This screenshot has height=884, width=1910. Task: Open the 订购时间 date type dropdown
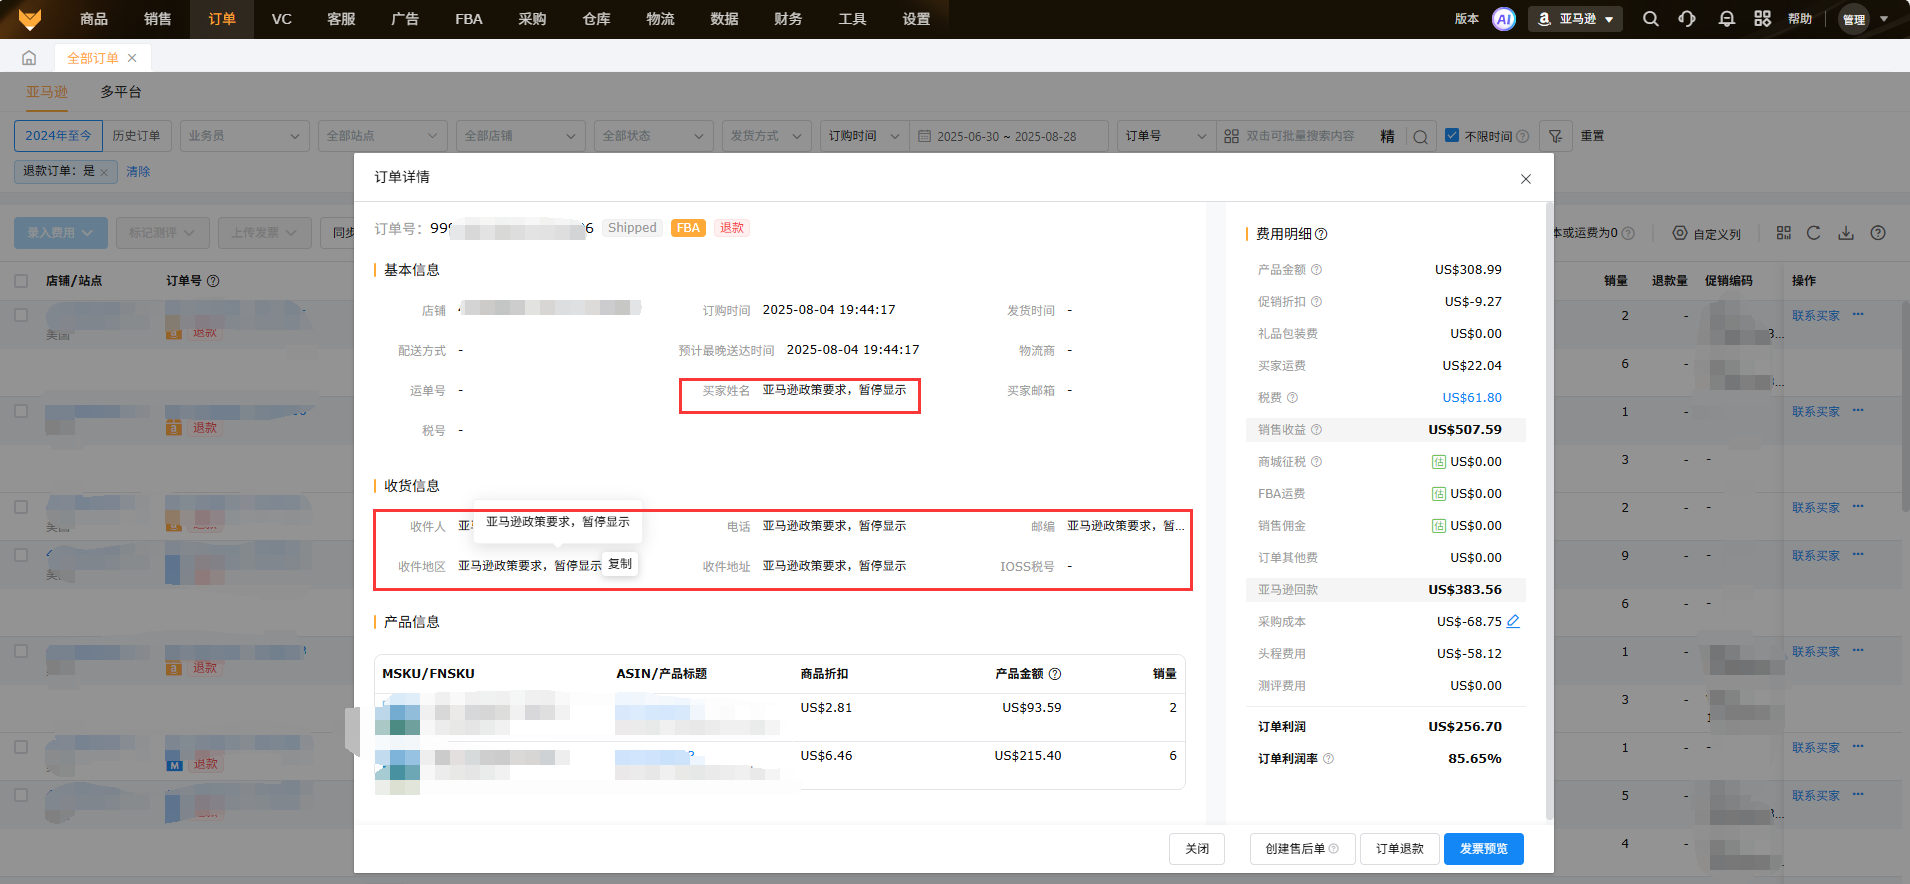pyautogui.click(x=864, y=136)
